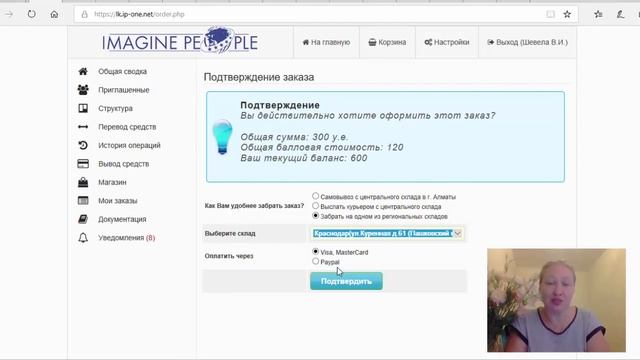
Task: Open Документация sidebar link
Action: (122, 219)
